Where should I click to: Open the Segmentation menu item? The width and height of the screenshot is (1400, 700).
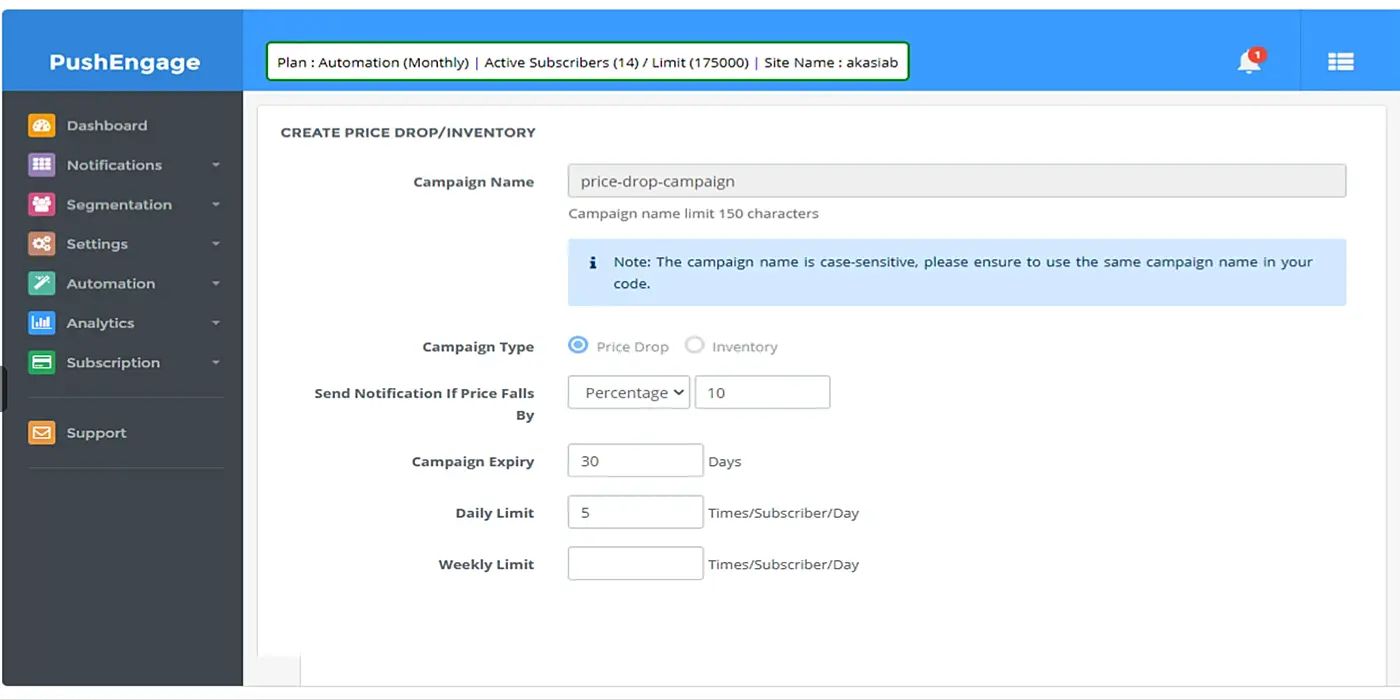point(119,204)
